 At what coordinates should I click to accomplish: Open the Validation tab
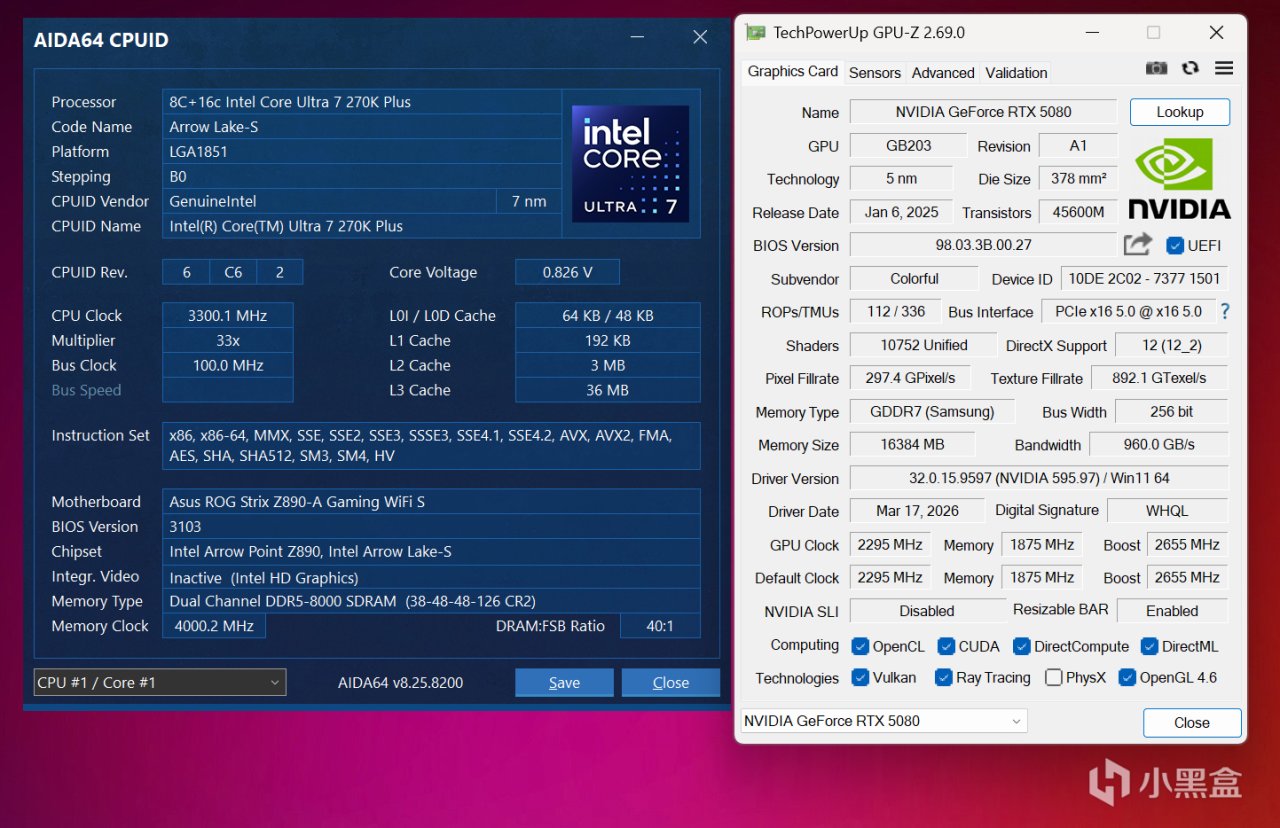point(1016,72)
